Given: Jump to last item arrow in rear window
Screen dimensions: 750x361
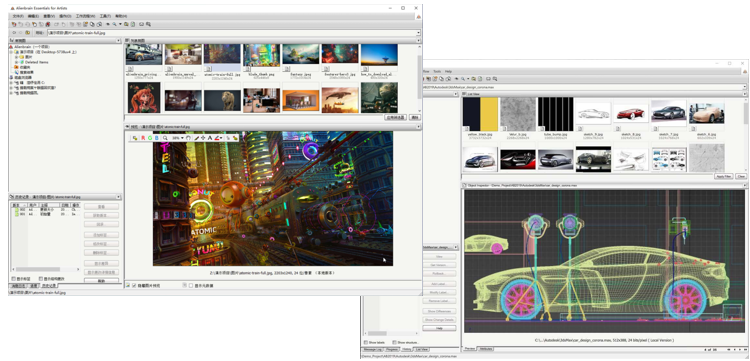Looking at the screenshot, I should click(x=745, y=350).
